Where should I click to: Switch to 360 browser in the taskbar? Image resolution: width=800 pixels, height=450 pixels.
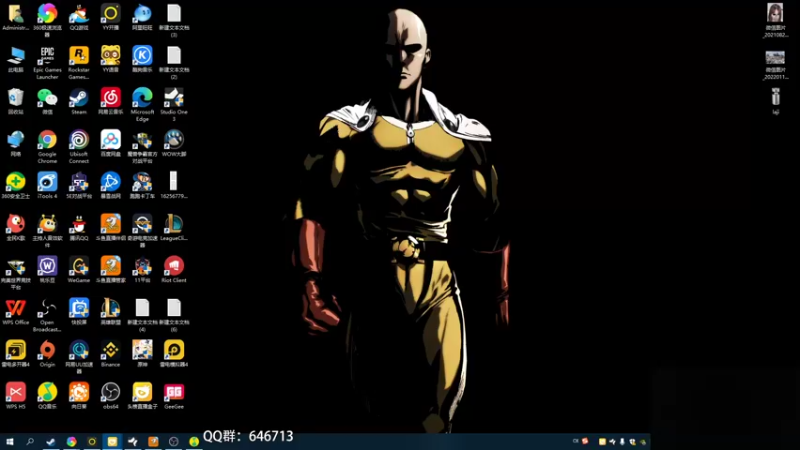click(71, 442)
